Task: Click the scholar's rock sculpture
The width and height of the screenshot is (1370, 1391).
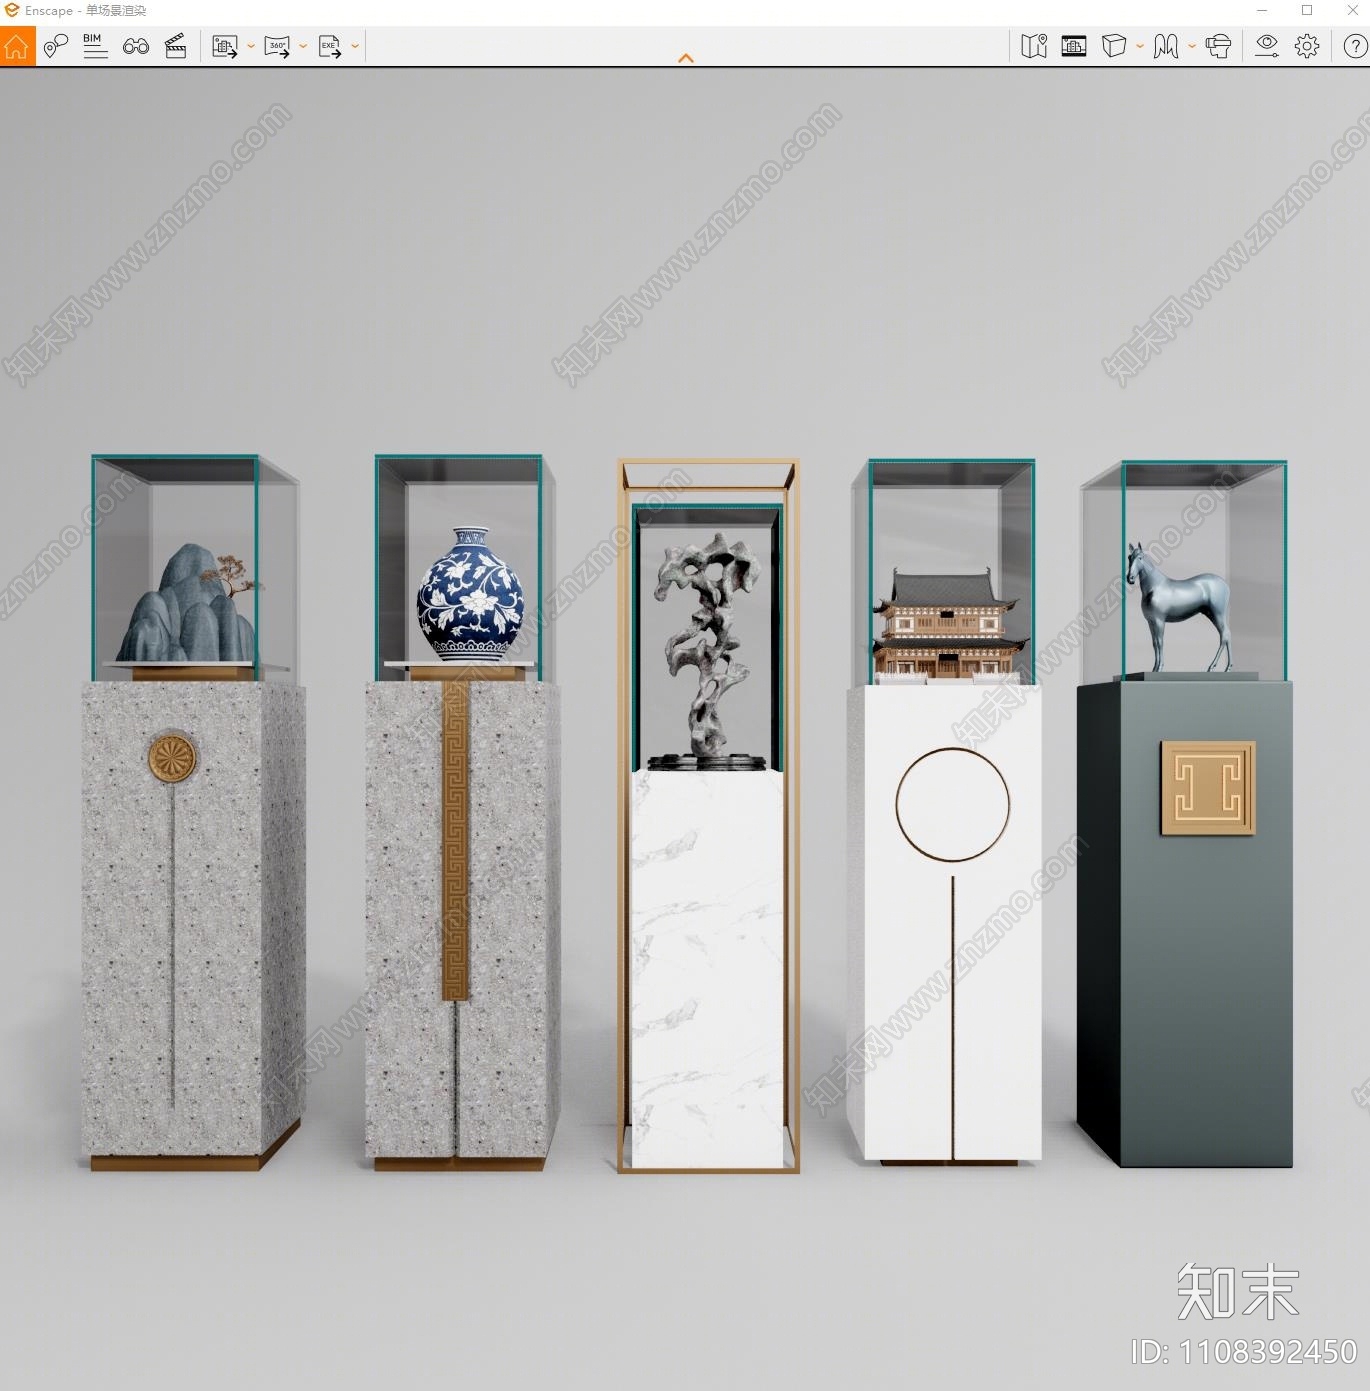Action: (x=708, y=651)
